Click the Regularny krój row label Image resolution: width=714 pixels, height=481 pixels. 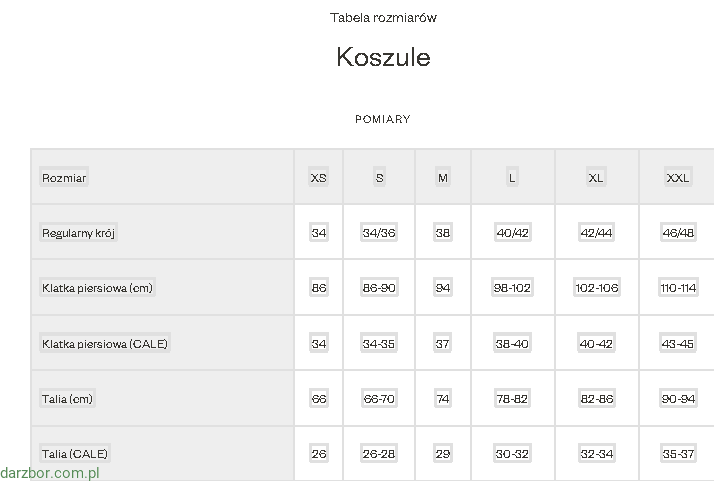[x=80, y=233]
